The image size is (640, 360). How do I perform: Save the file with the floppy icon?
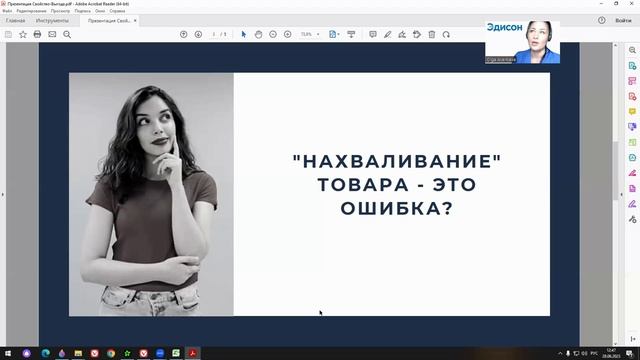[8, 35]
